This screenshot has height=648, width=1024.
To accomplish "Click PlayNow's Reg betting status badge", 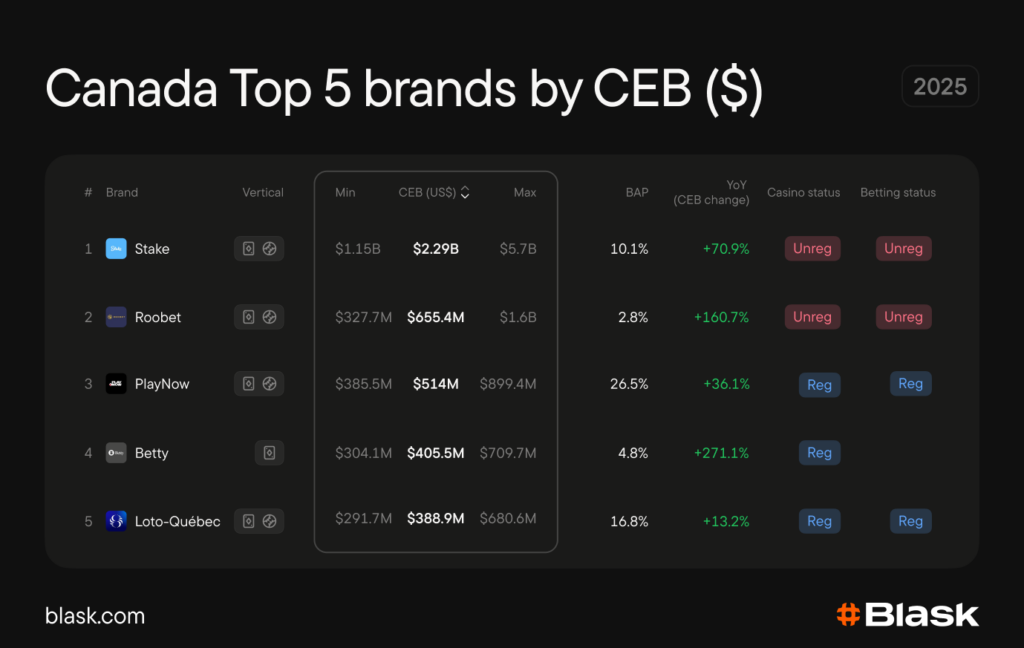I will click(910, 384).
